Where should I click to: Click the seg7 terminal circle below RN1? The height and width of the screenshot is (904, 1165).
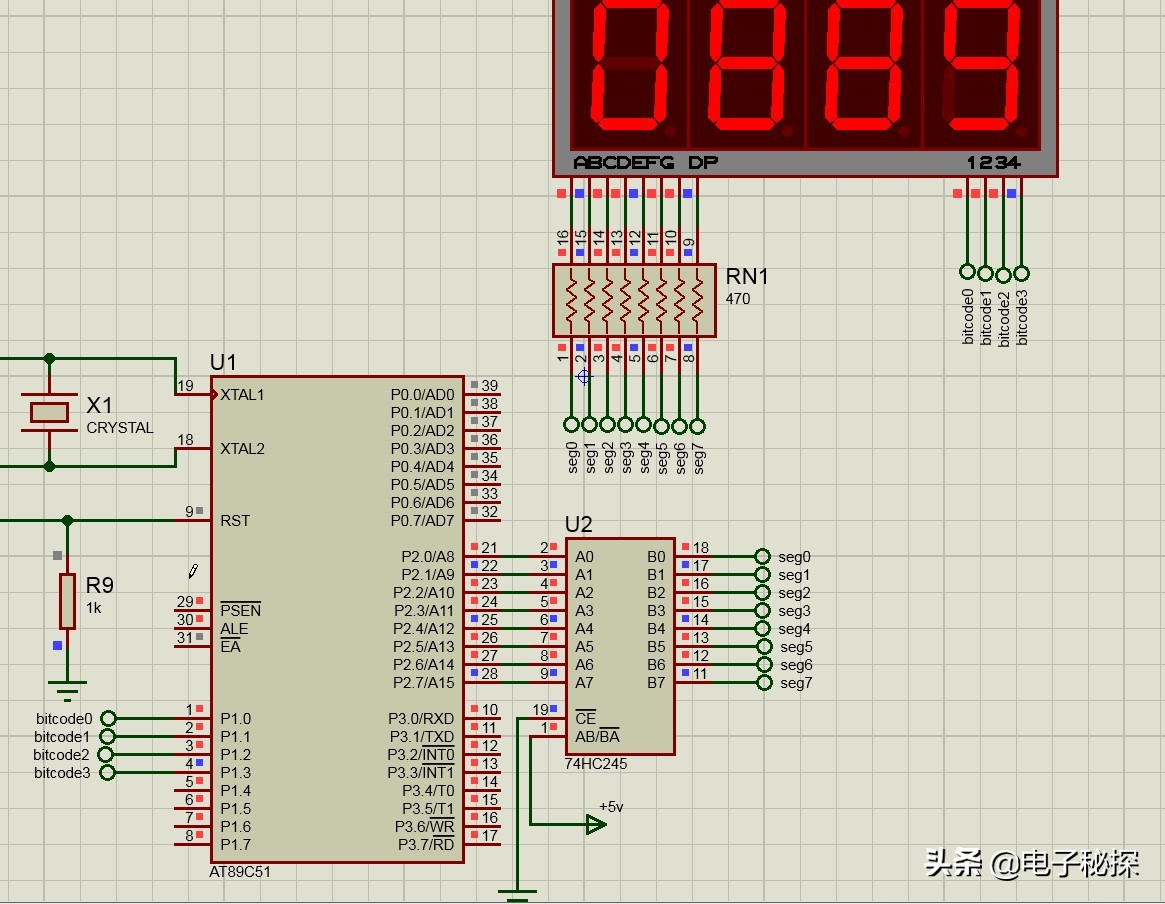(x=697, y=424)
